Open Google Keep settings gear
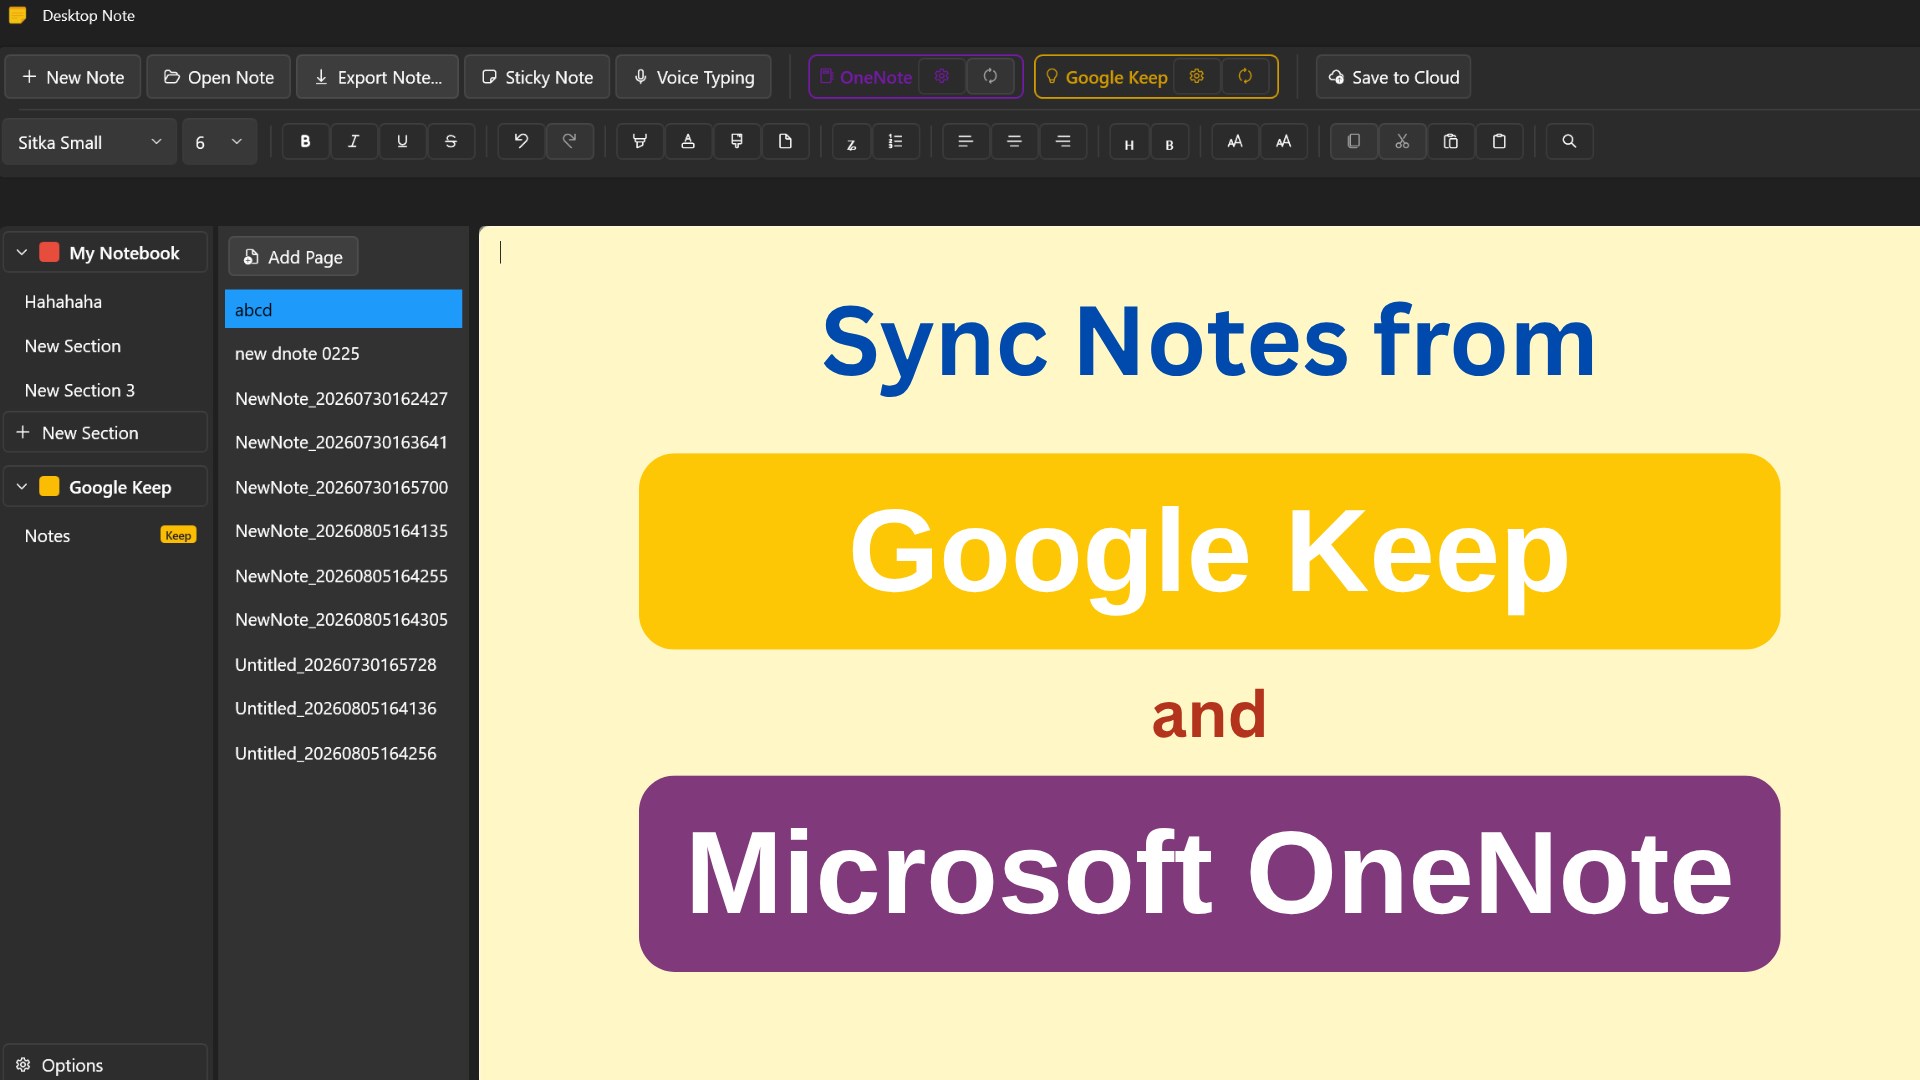Image resolution: width=1920 pixels, height=1080 pixels. [1196, 77]
